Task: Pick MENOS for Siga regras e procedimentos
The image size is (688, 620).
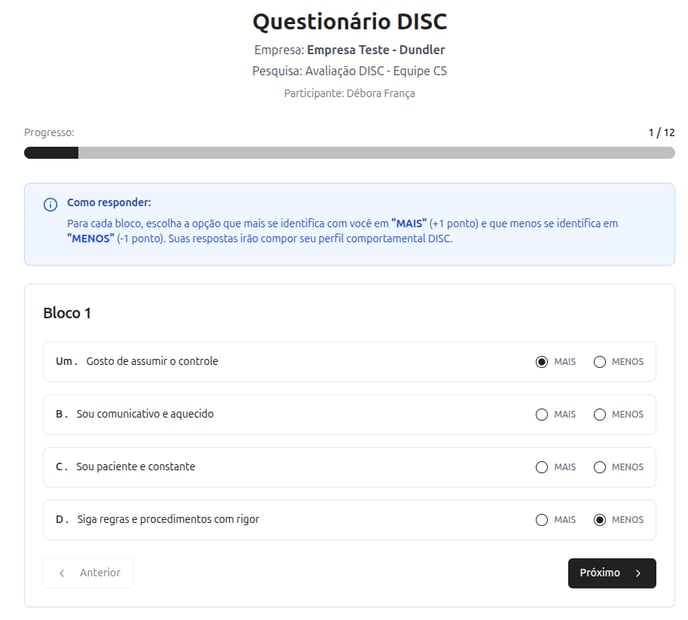Action: (600, 520)
